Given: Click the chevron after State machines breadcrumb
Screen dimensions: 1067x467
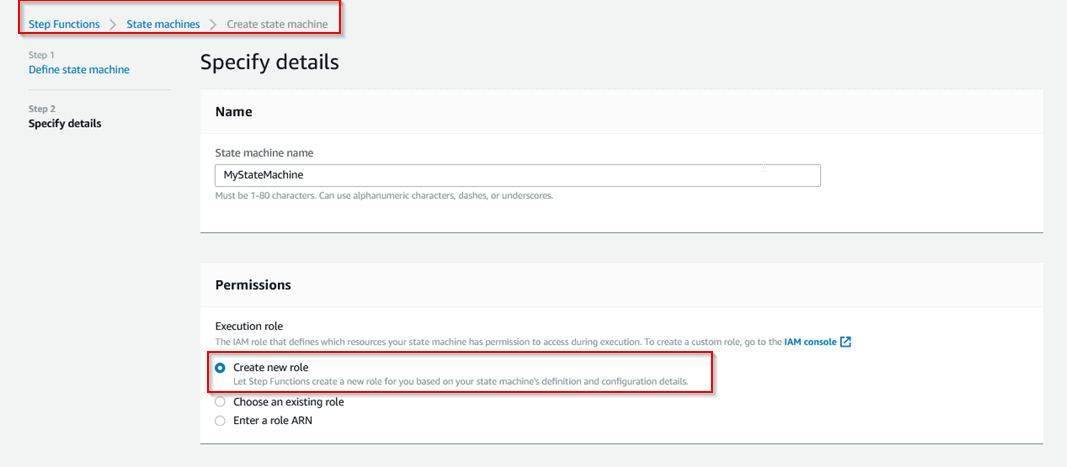Looking at the screenshot, I should (213, 24).
